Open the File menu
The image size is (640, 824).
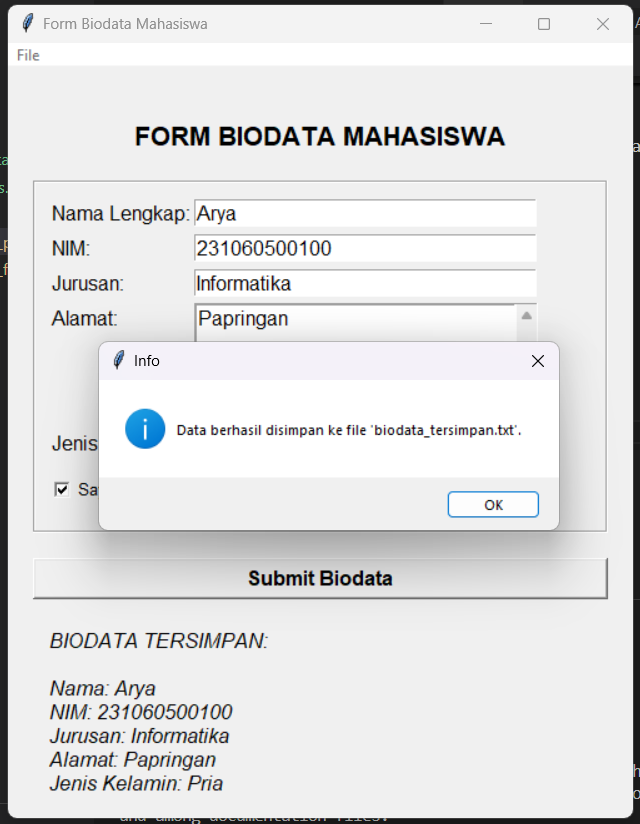coord(28,55)
